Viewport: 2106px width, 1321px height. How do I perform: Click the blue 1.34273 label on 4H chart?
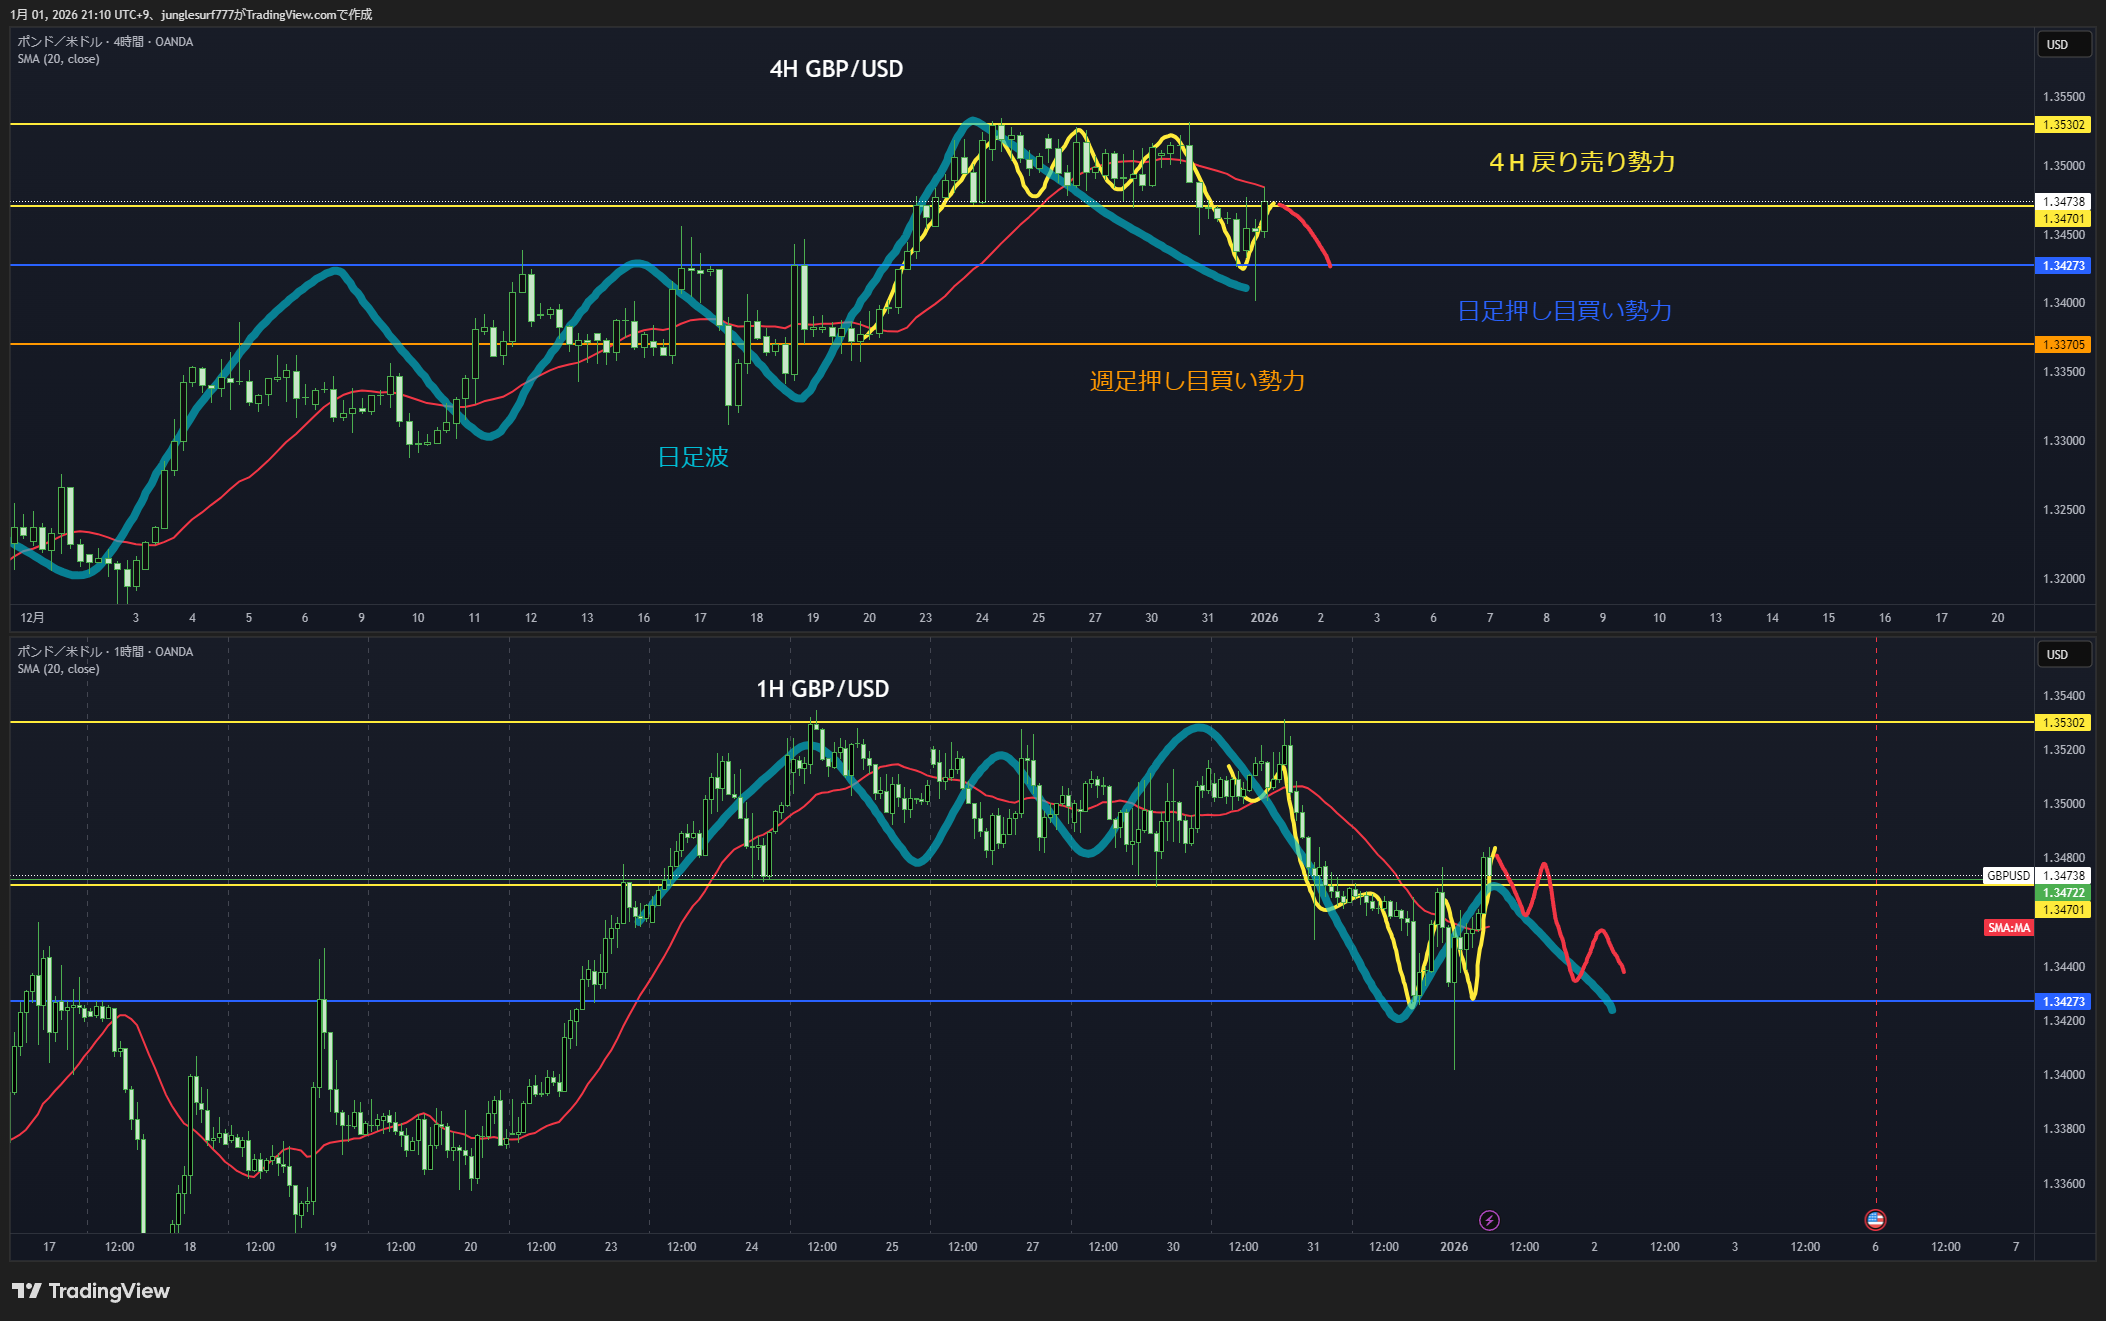[2063, 266]
